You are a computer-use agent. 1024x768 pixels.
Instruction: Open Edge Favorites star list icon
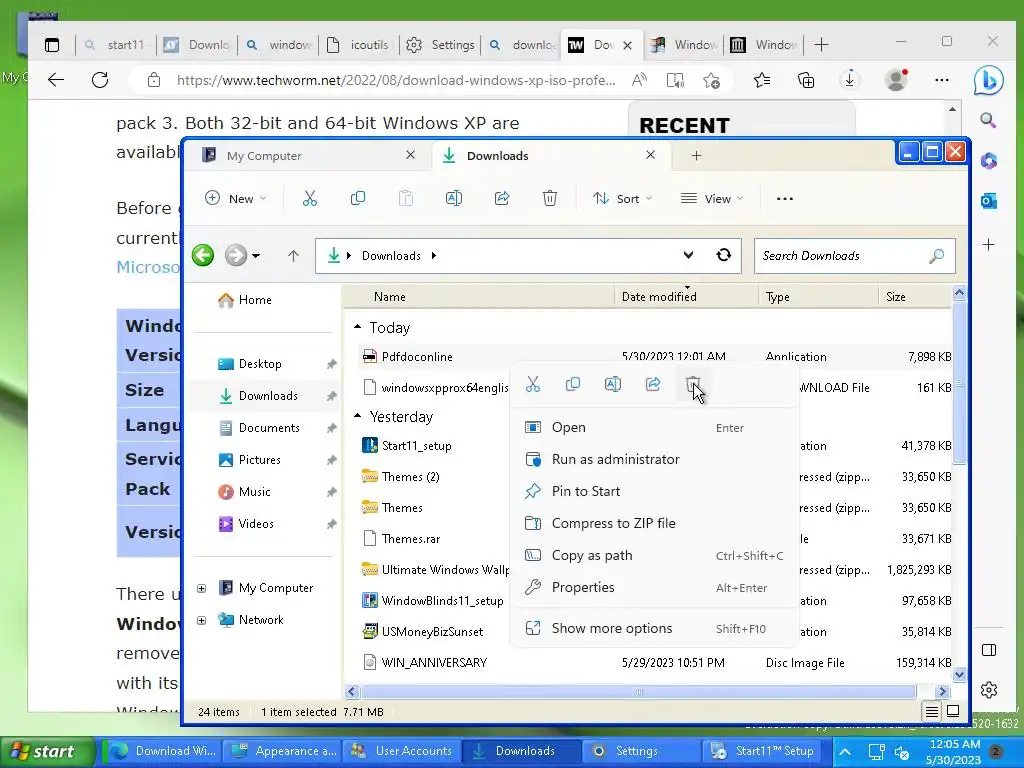(762, 80)
